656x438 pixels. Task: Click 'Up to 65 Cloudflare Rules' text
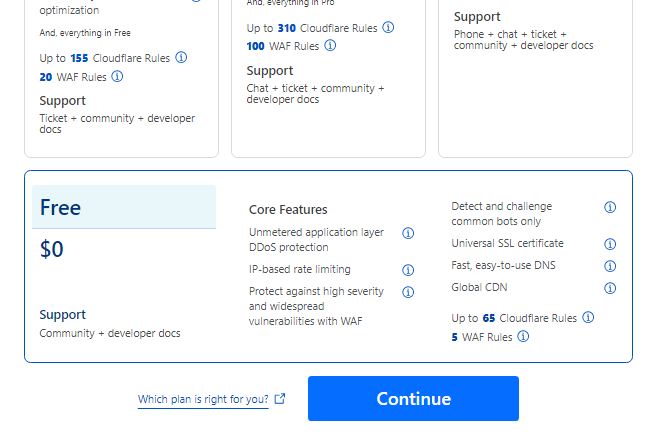pyautogui.click(x=514, y=318)
